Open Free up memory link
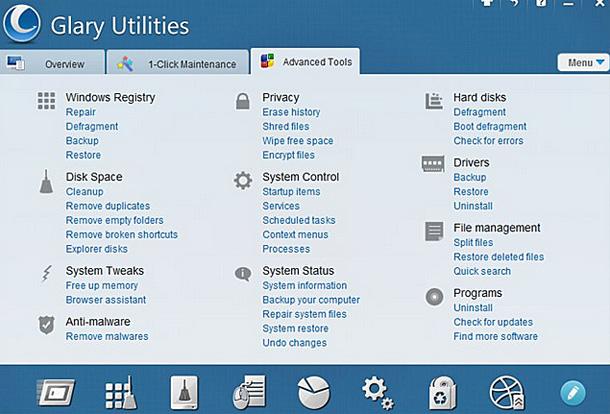Image resolution: width=610 pixels, height=414 pixels. tap(102, 286)
